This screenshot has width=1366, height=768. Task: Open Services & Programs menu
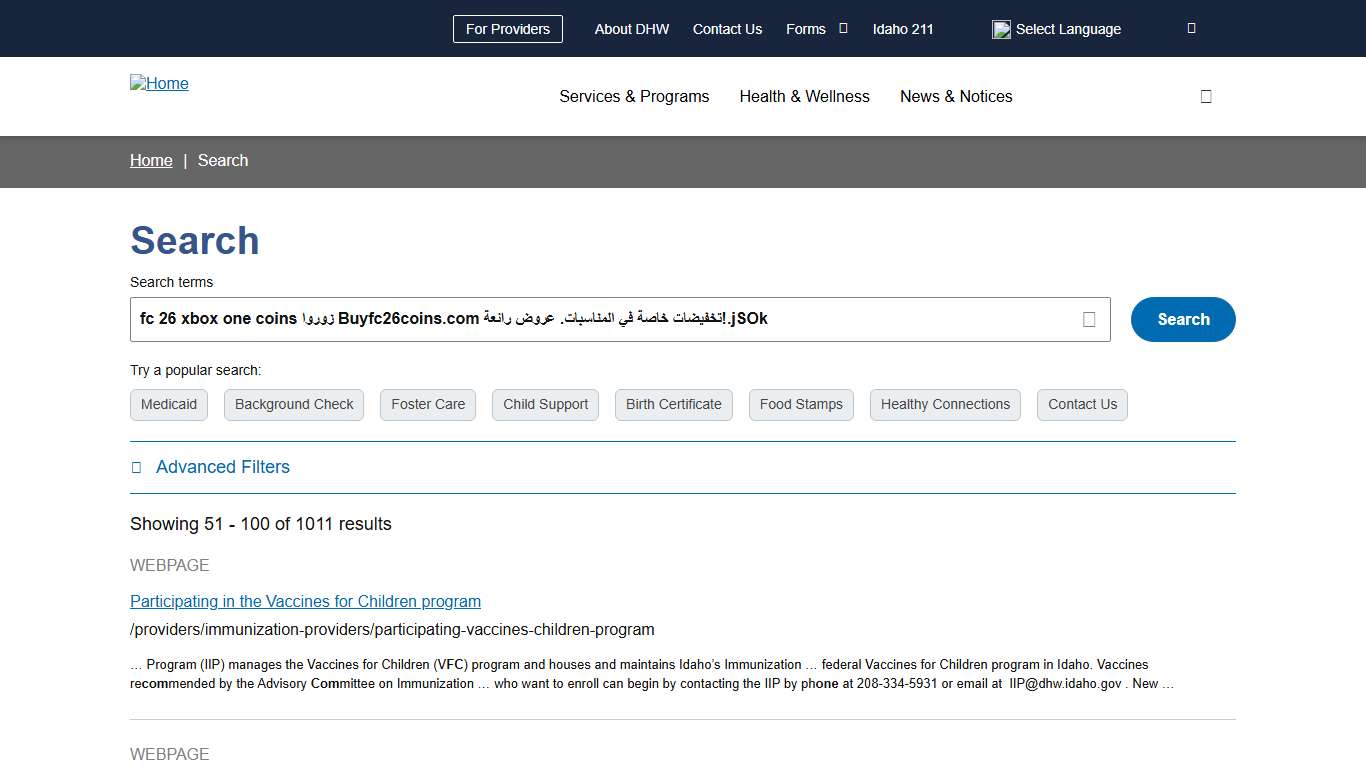point(634,97)
